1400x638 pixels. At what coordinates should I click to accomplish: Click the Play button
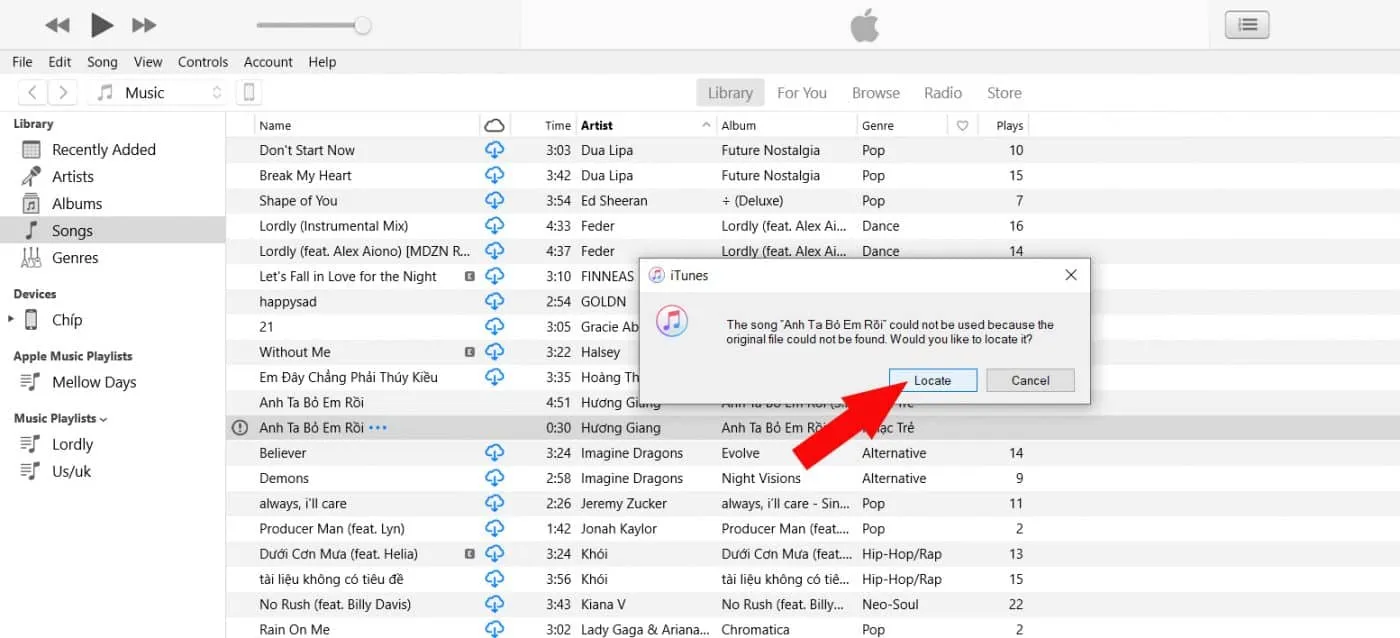[x=101, y=25]
